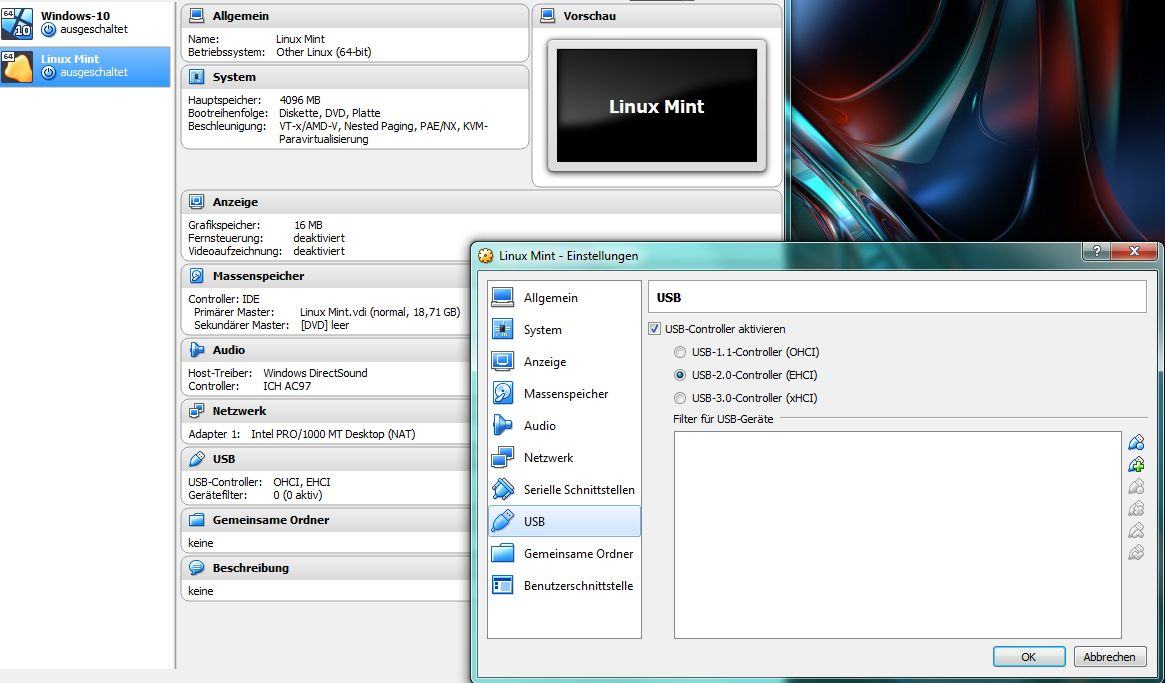Open Netzwerk section header in VM details
This screenshot has width=1165, height=683.
click(325, 410)
